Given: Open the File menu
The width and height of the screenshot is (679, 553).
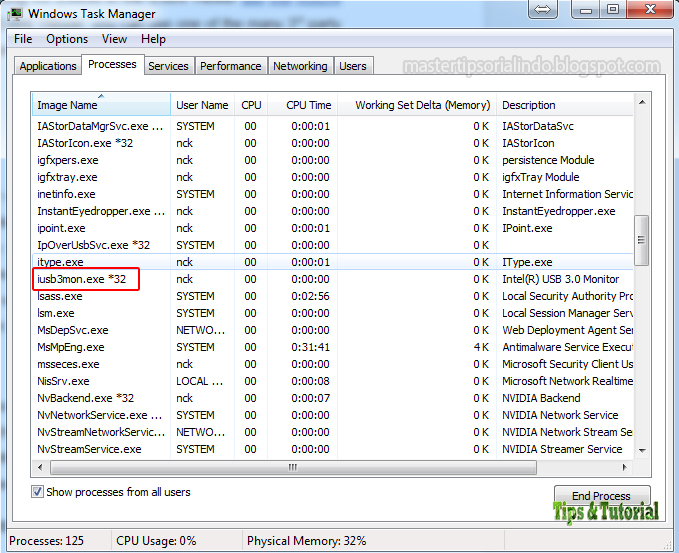Looking at the screenshot, I should coord(23,39).
